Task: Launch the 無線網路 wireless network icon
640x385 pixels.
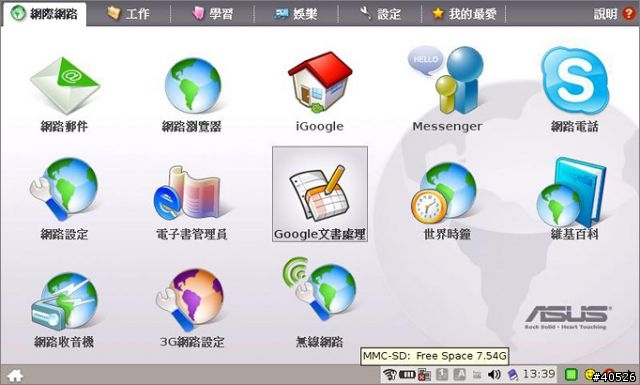Action: pyautogui.click(x=320, y=302)
